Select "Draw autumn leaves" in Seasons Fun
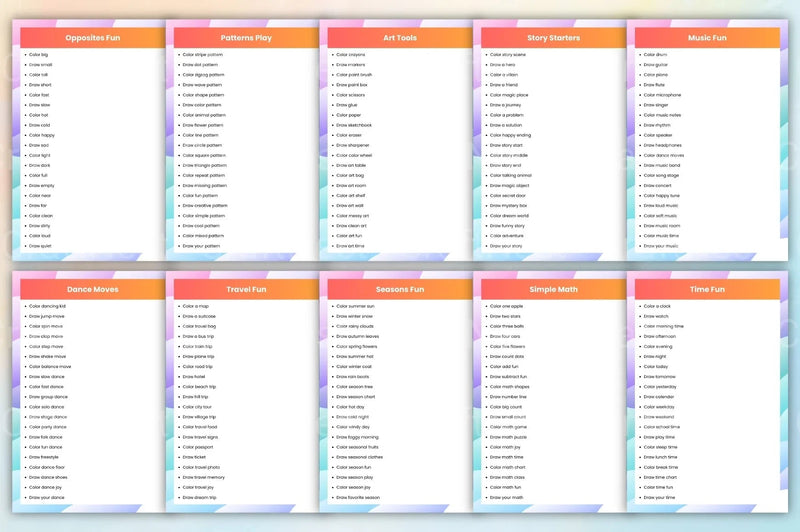Image resolution: width=800 pixels, height=532 pixels. click(358, 337)
